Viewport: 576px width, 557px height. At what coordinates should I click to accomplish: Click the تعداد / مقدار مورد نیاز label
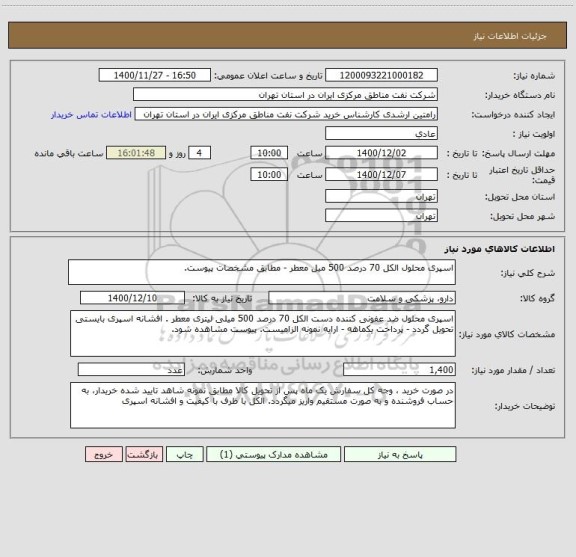coord(513,370)
